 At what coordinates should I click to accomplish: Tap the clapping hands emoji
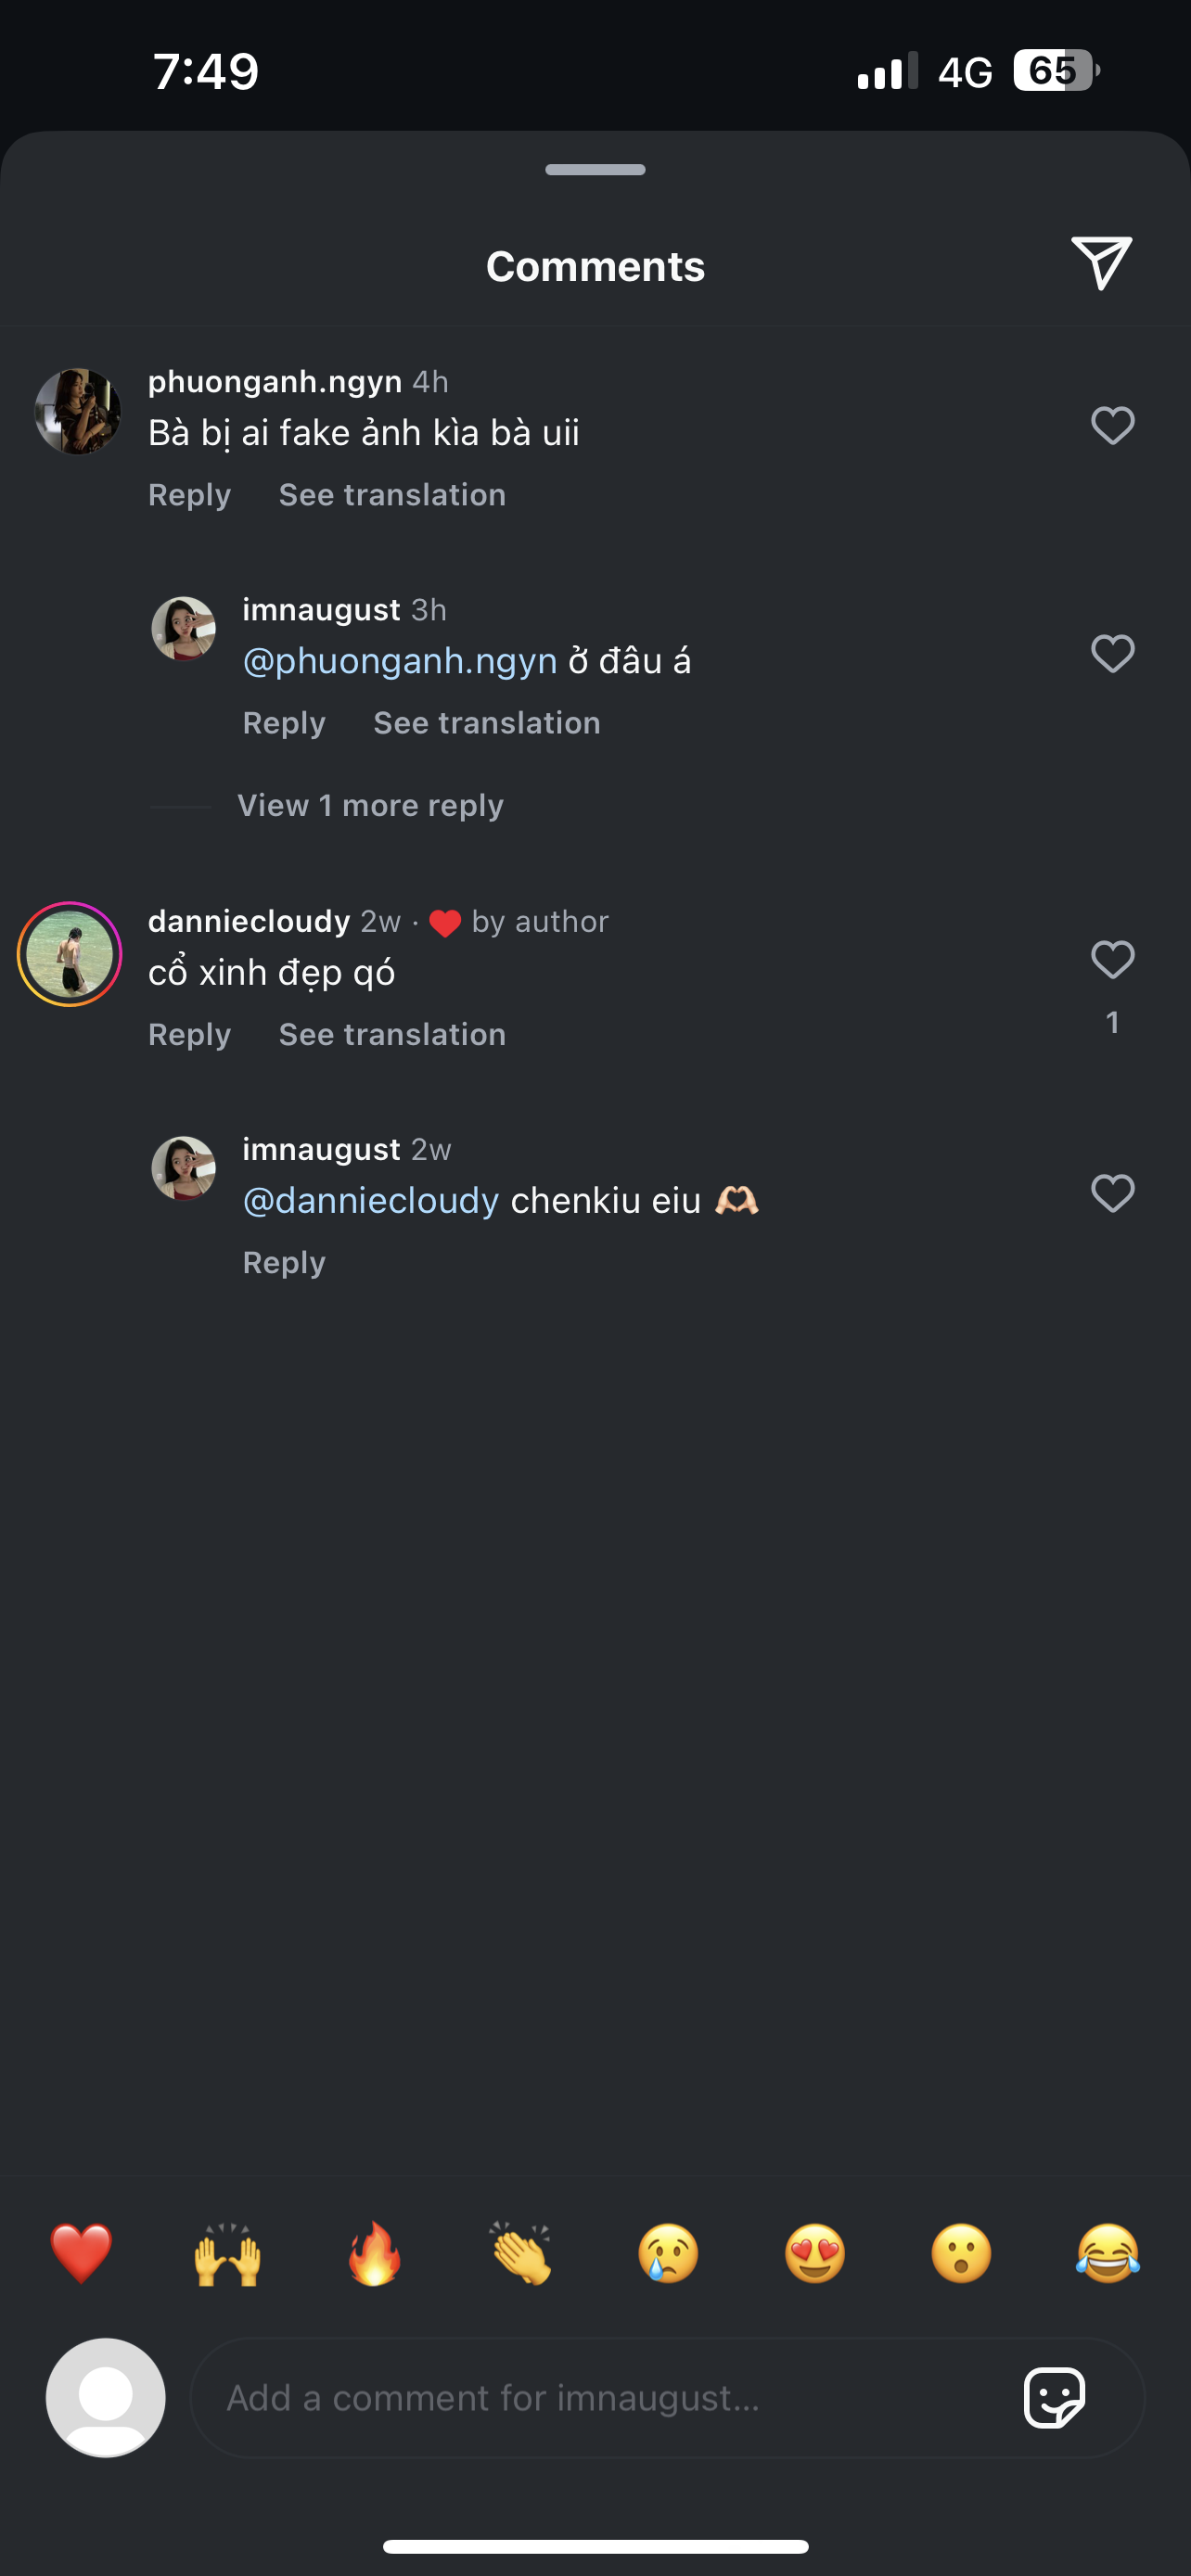[521, 2254]
